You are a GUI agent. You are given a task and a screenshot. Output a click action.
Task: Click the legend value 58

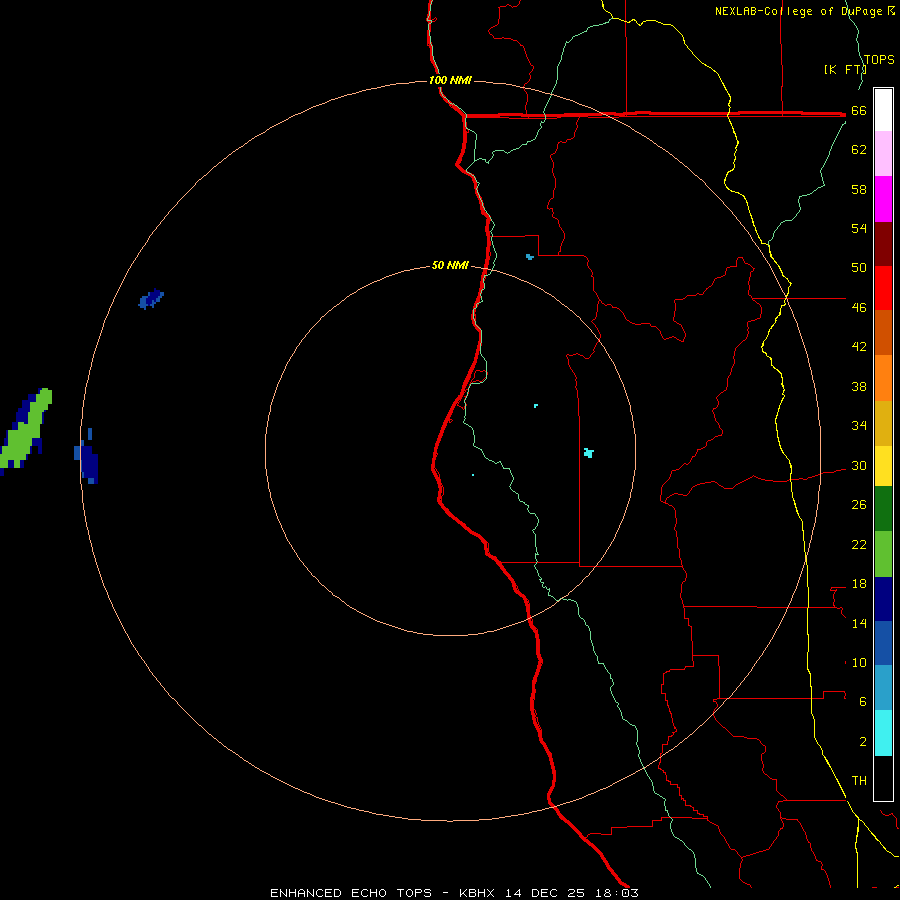tap(859, 189)
